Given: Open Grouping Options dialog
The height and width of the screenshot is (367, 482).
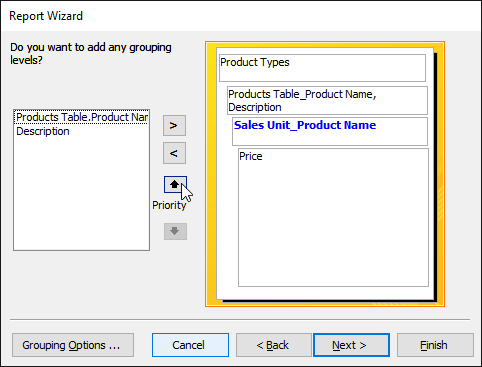Looking at the screenshot, I should pos(73,345).
